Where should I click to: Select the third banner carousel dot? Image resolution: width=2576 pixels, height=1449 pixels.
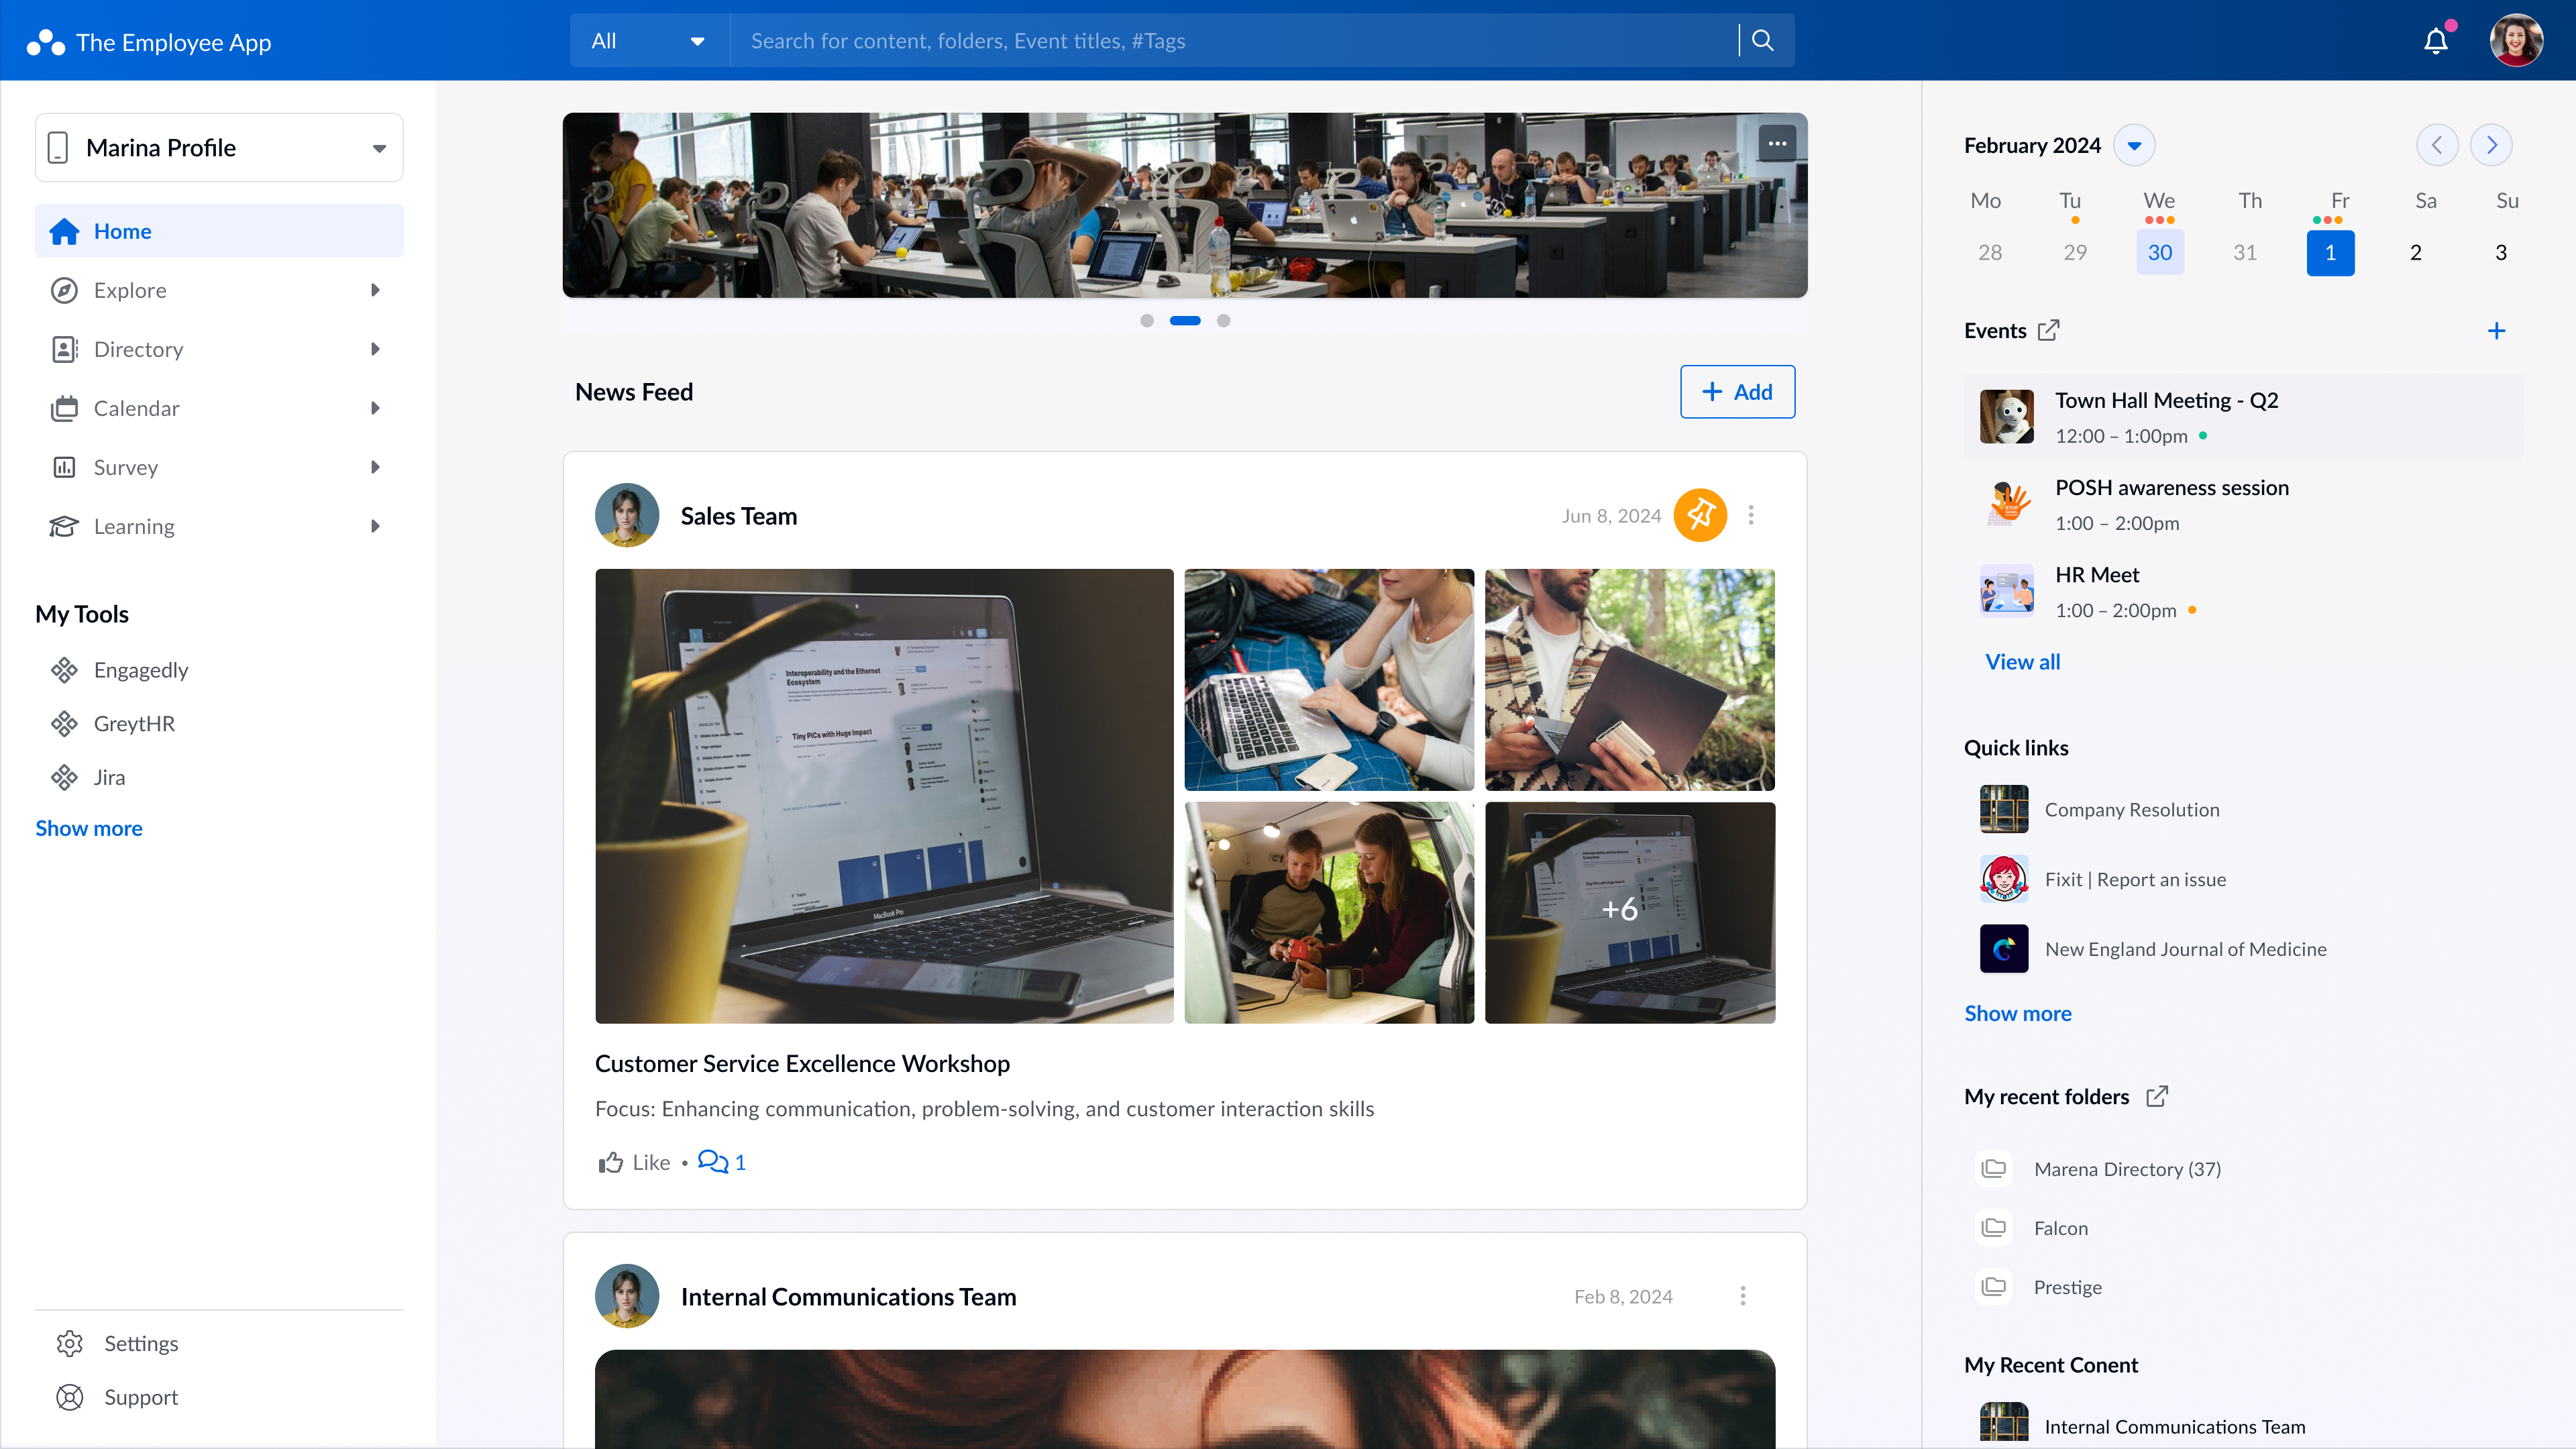1223,321
